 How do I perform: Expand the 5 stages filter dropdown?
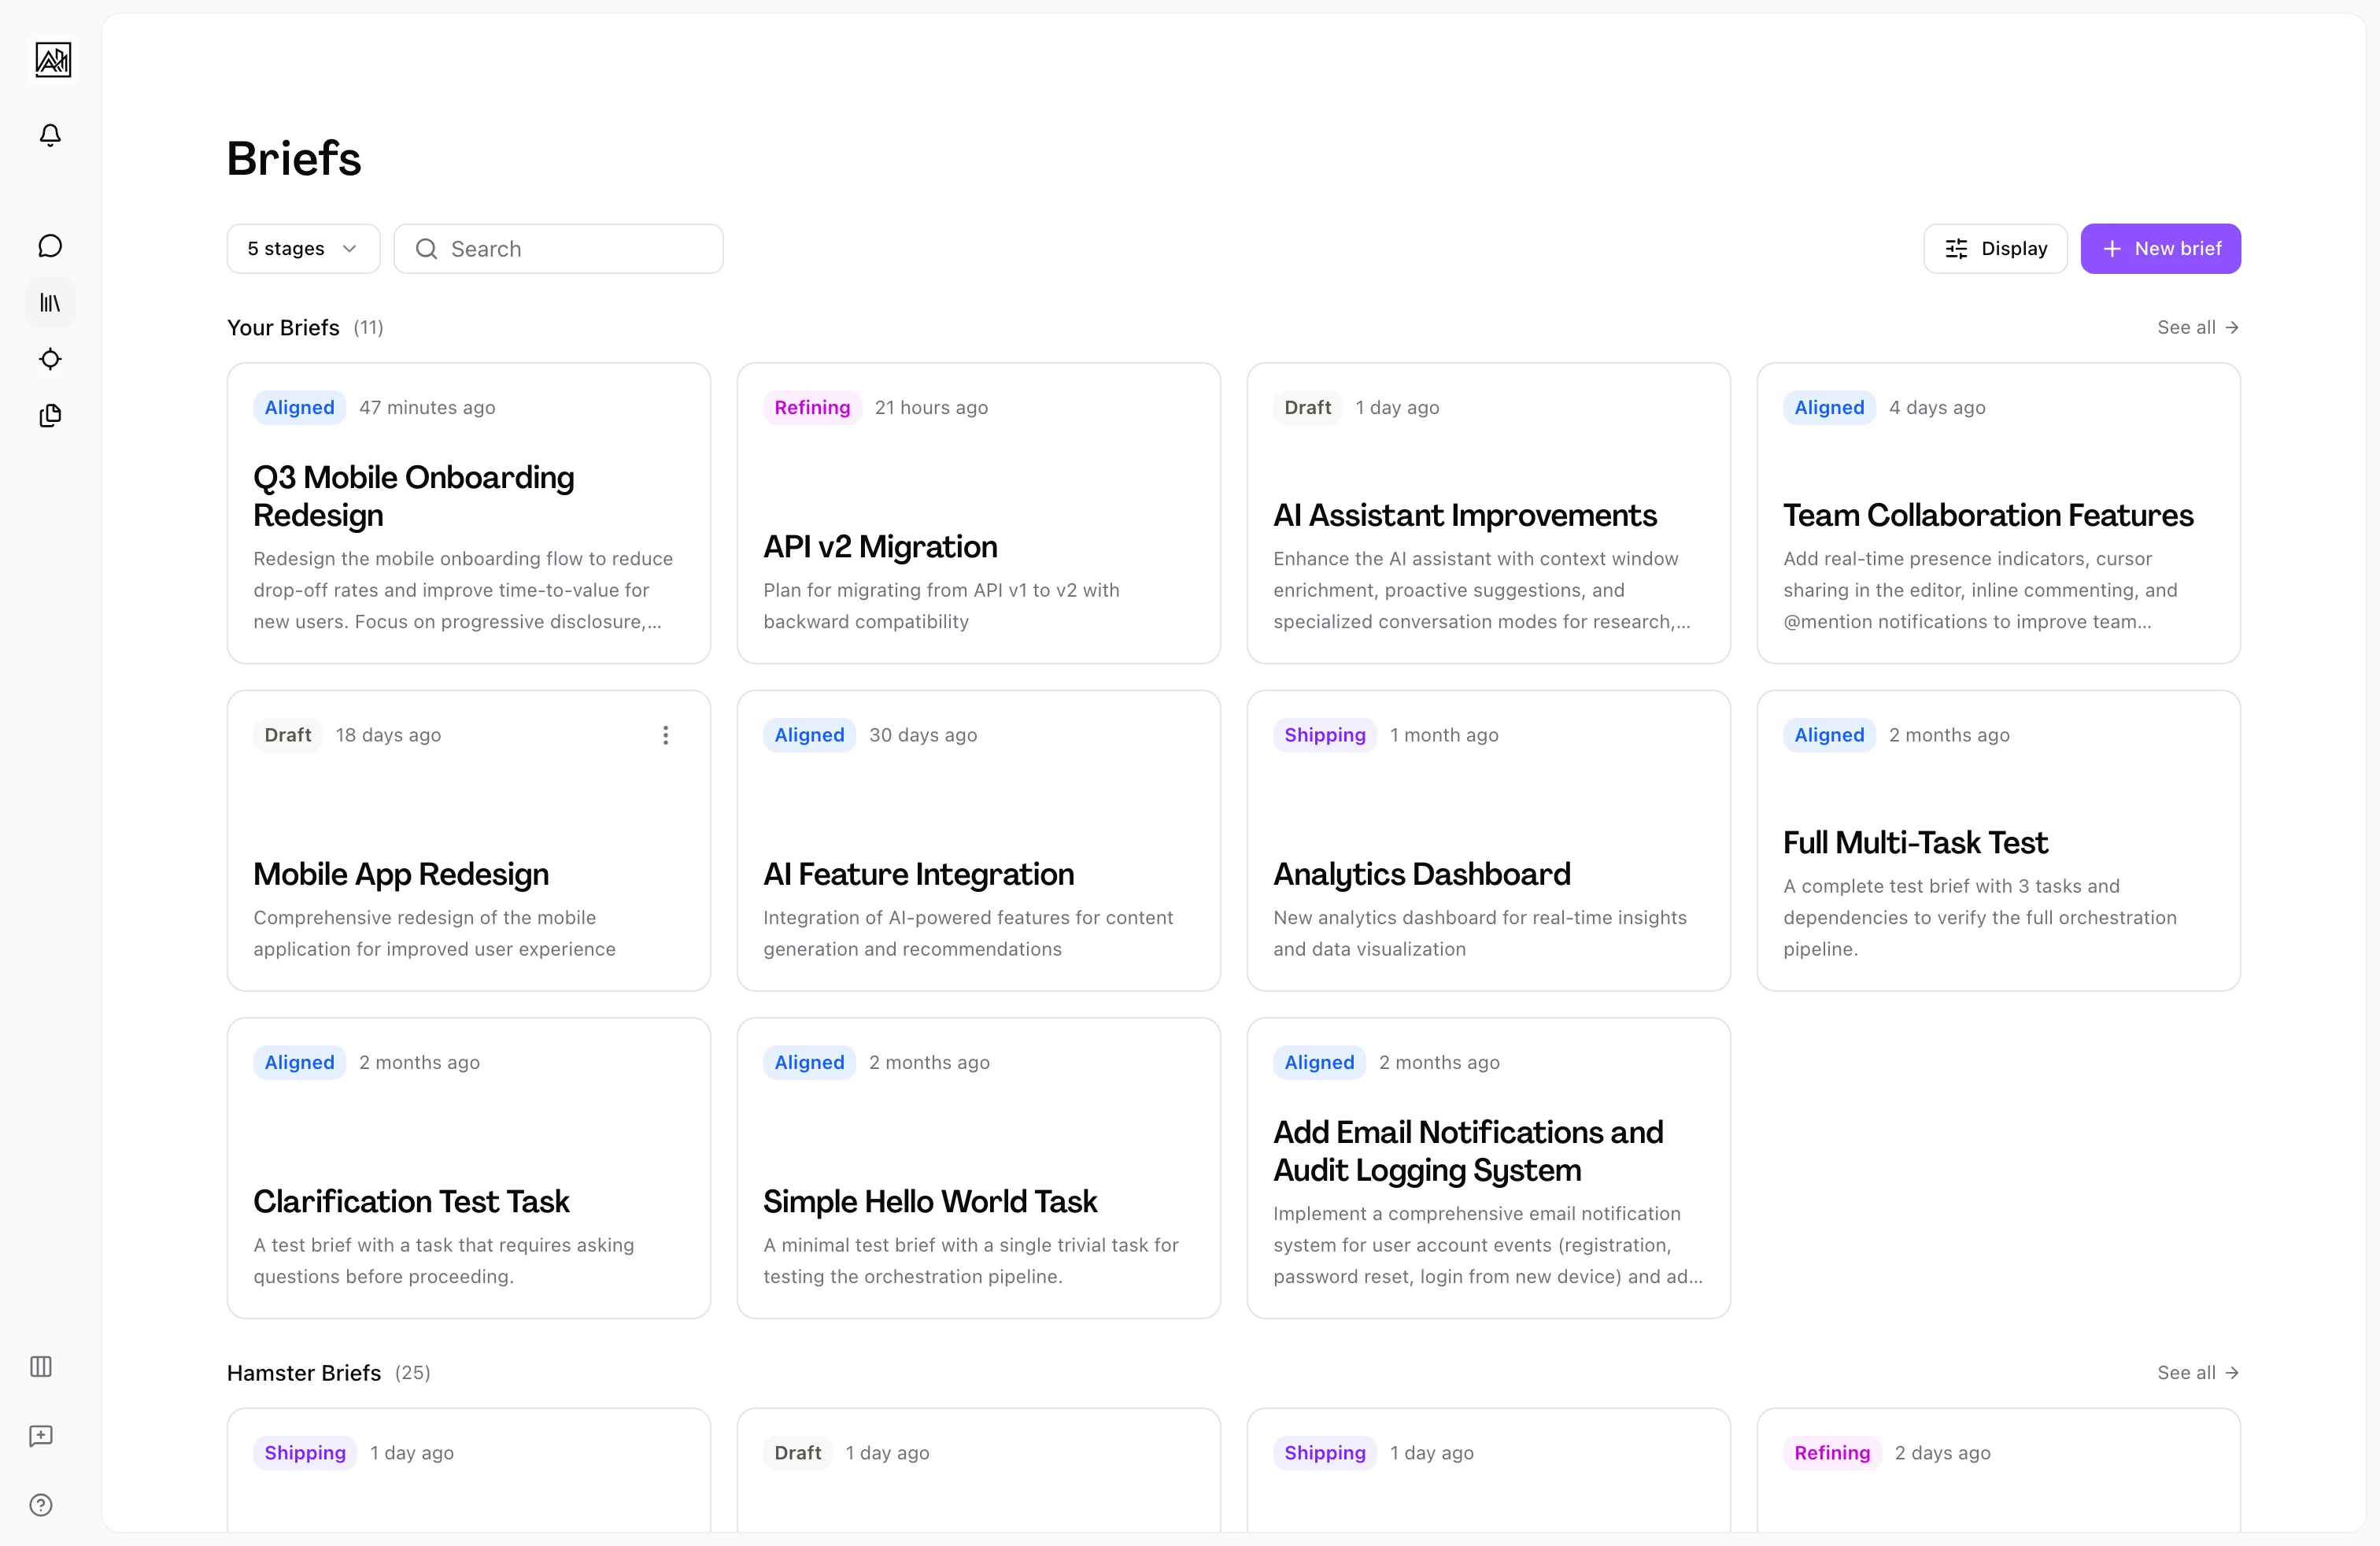click(x=303, y=249)
